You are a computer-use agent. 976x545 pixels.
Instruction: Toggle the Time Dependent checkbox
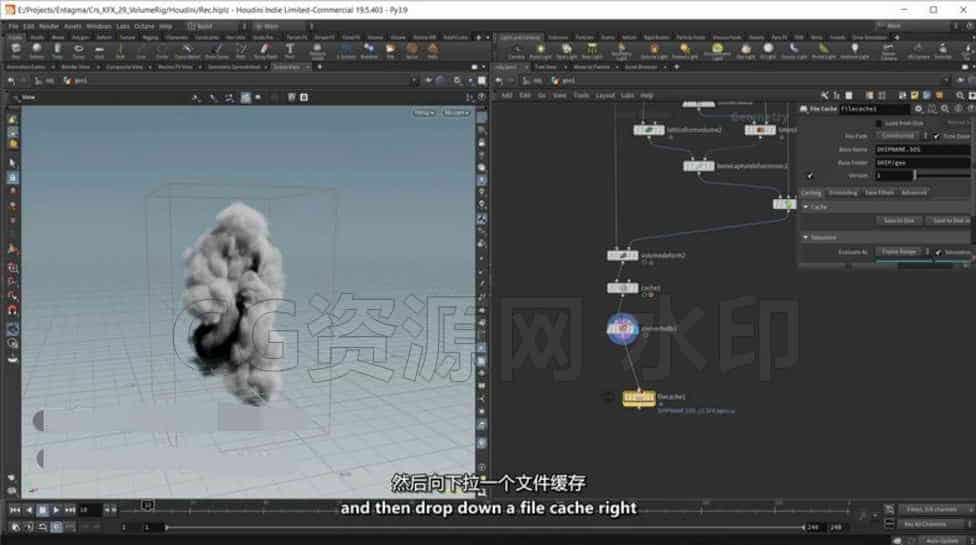click(936, 136)
